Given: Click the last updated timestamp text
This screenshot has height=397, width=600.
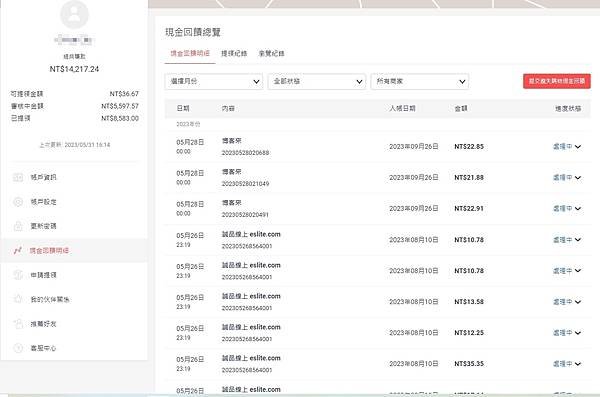Looking at the screenshot, I should click(x=75, y=145).
